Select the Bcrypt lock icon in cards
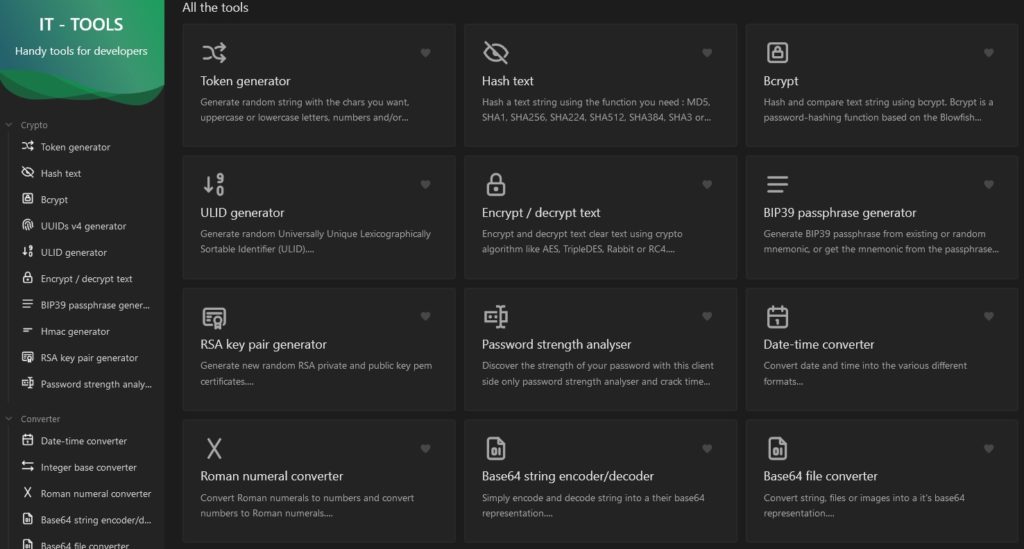The image size is (1024, 549). pos(777,53)
